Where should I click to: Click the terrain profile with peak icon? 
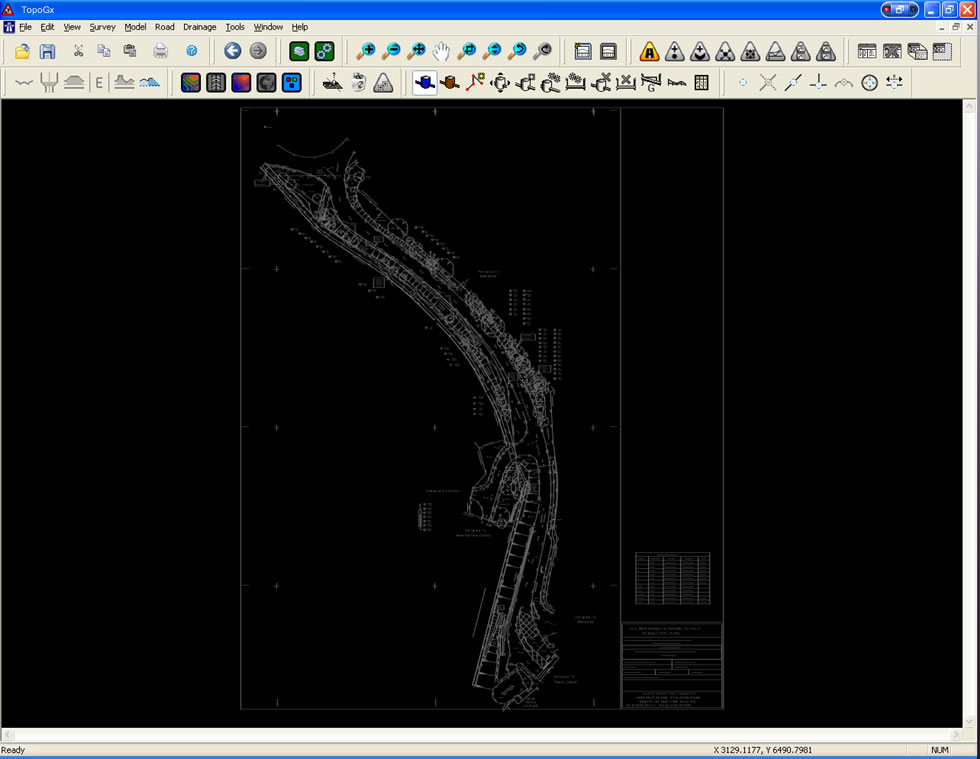124,83
